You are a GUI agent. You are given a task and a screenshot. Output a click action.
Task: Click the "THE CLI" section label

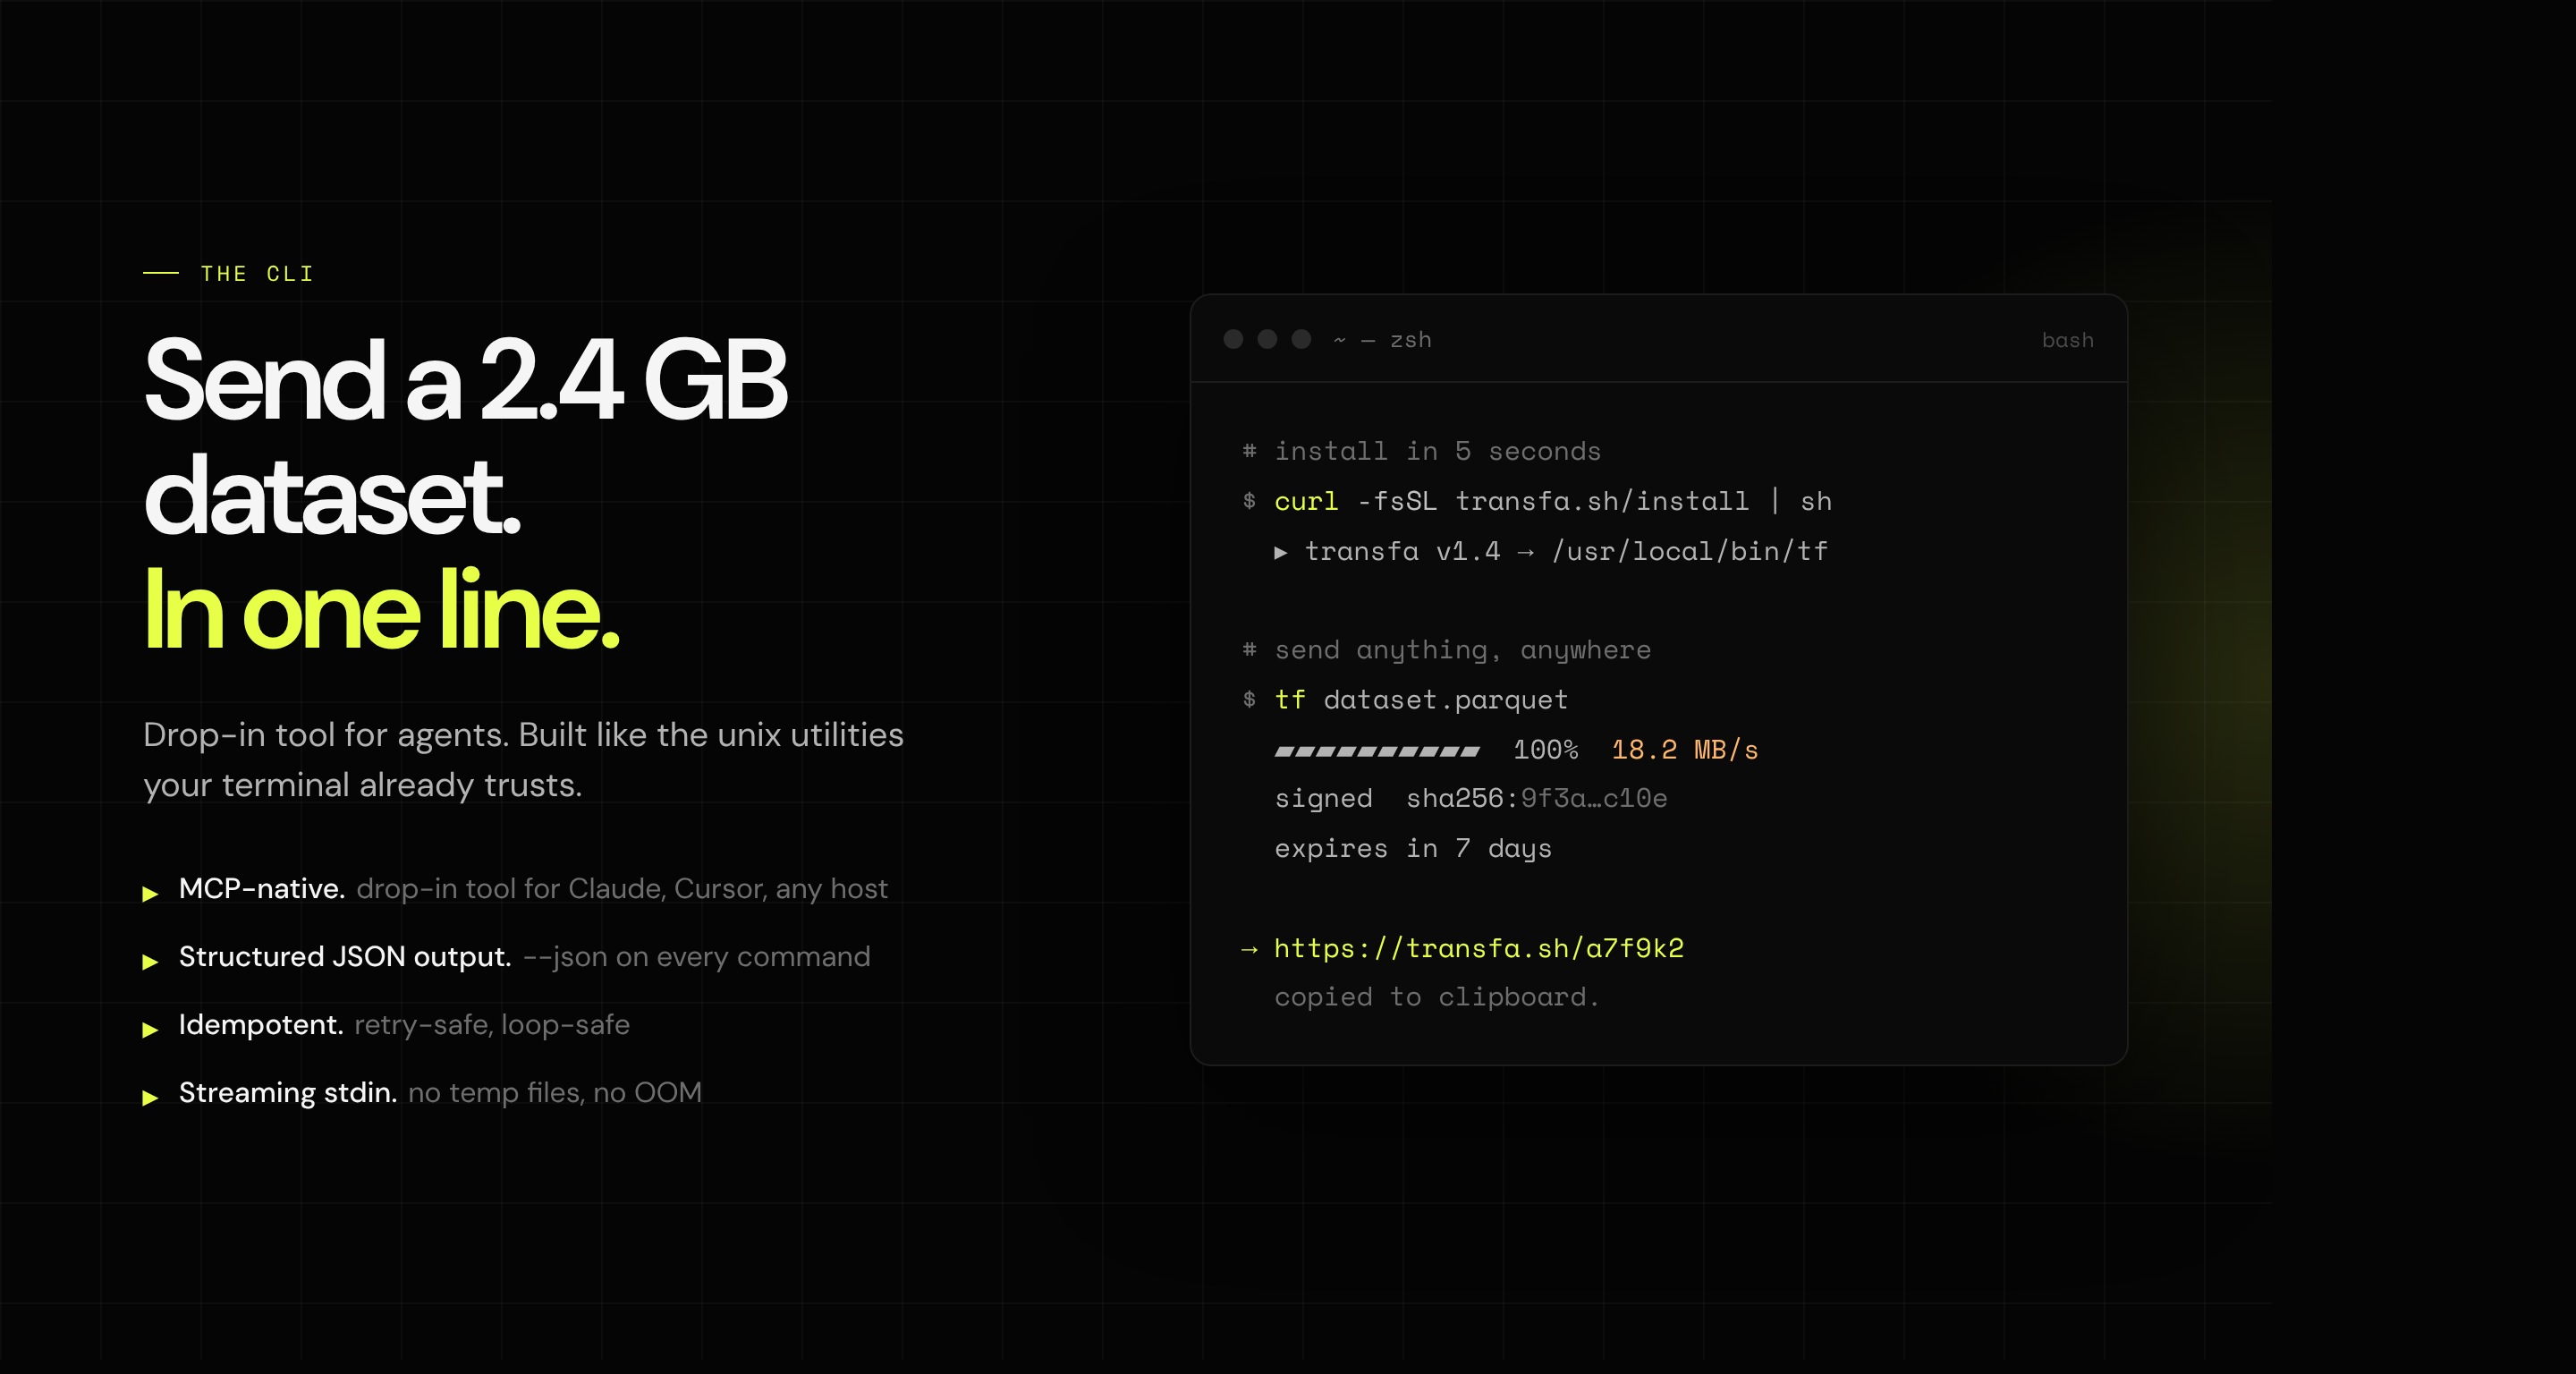257,274
